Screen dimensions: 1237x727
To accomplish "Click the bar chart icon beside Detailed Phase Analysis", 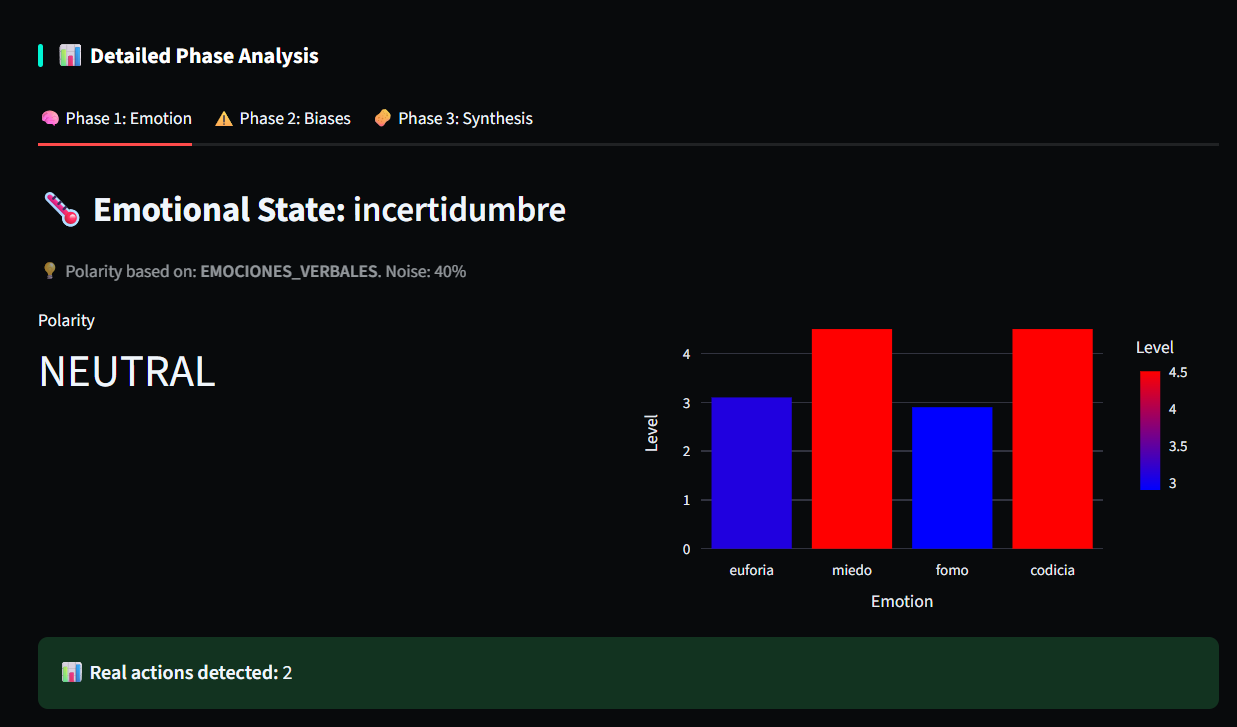I will coord(70,56).
